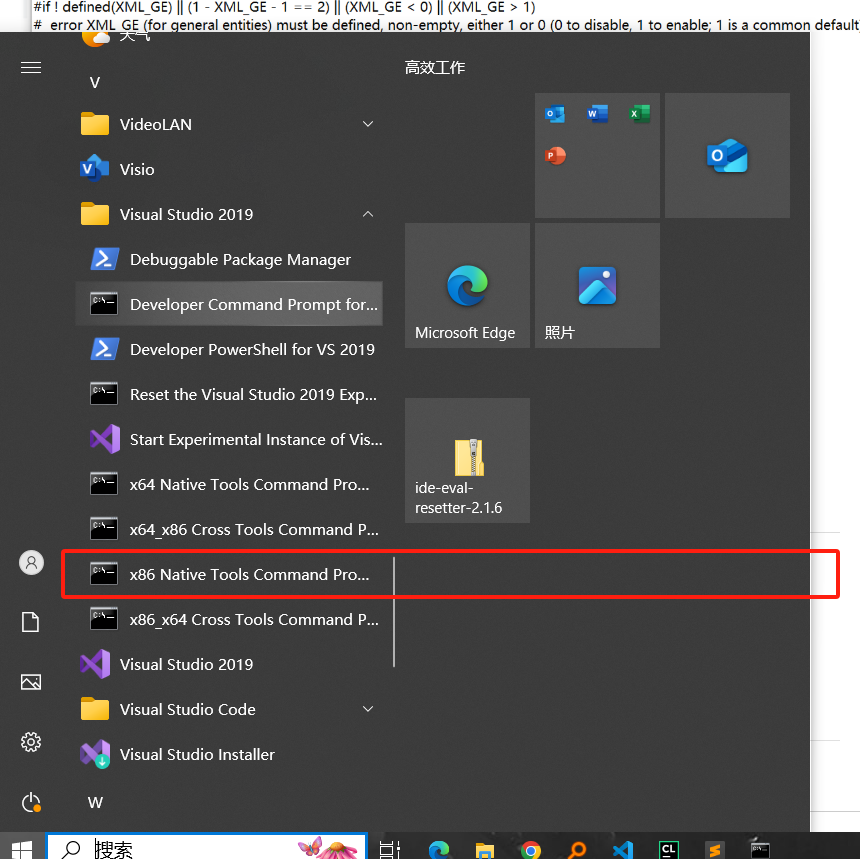Image resolution: width=860 pixels, height=859 pixels.
Task: Open Pictures from Start sidebar
Action: click(x=31, y=682)
